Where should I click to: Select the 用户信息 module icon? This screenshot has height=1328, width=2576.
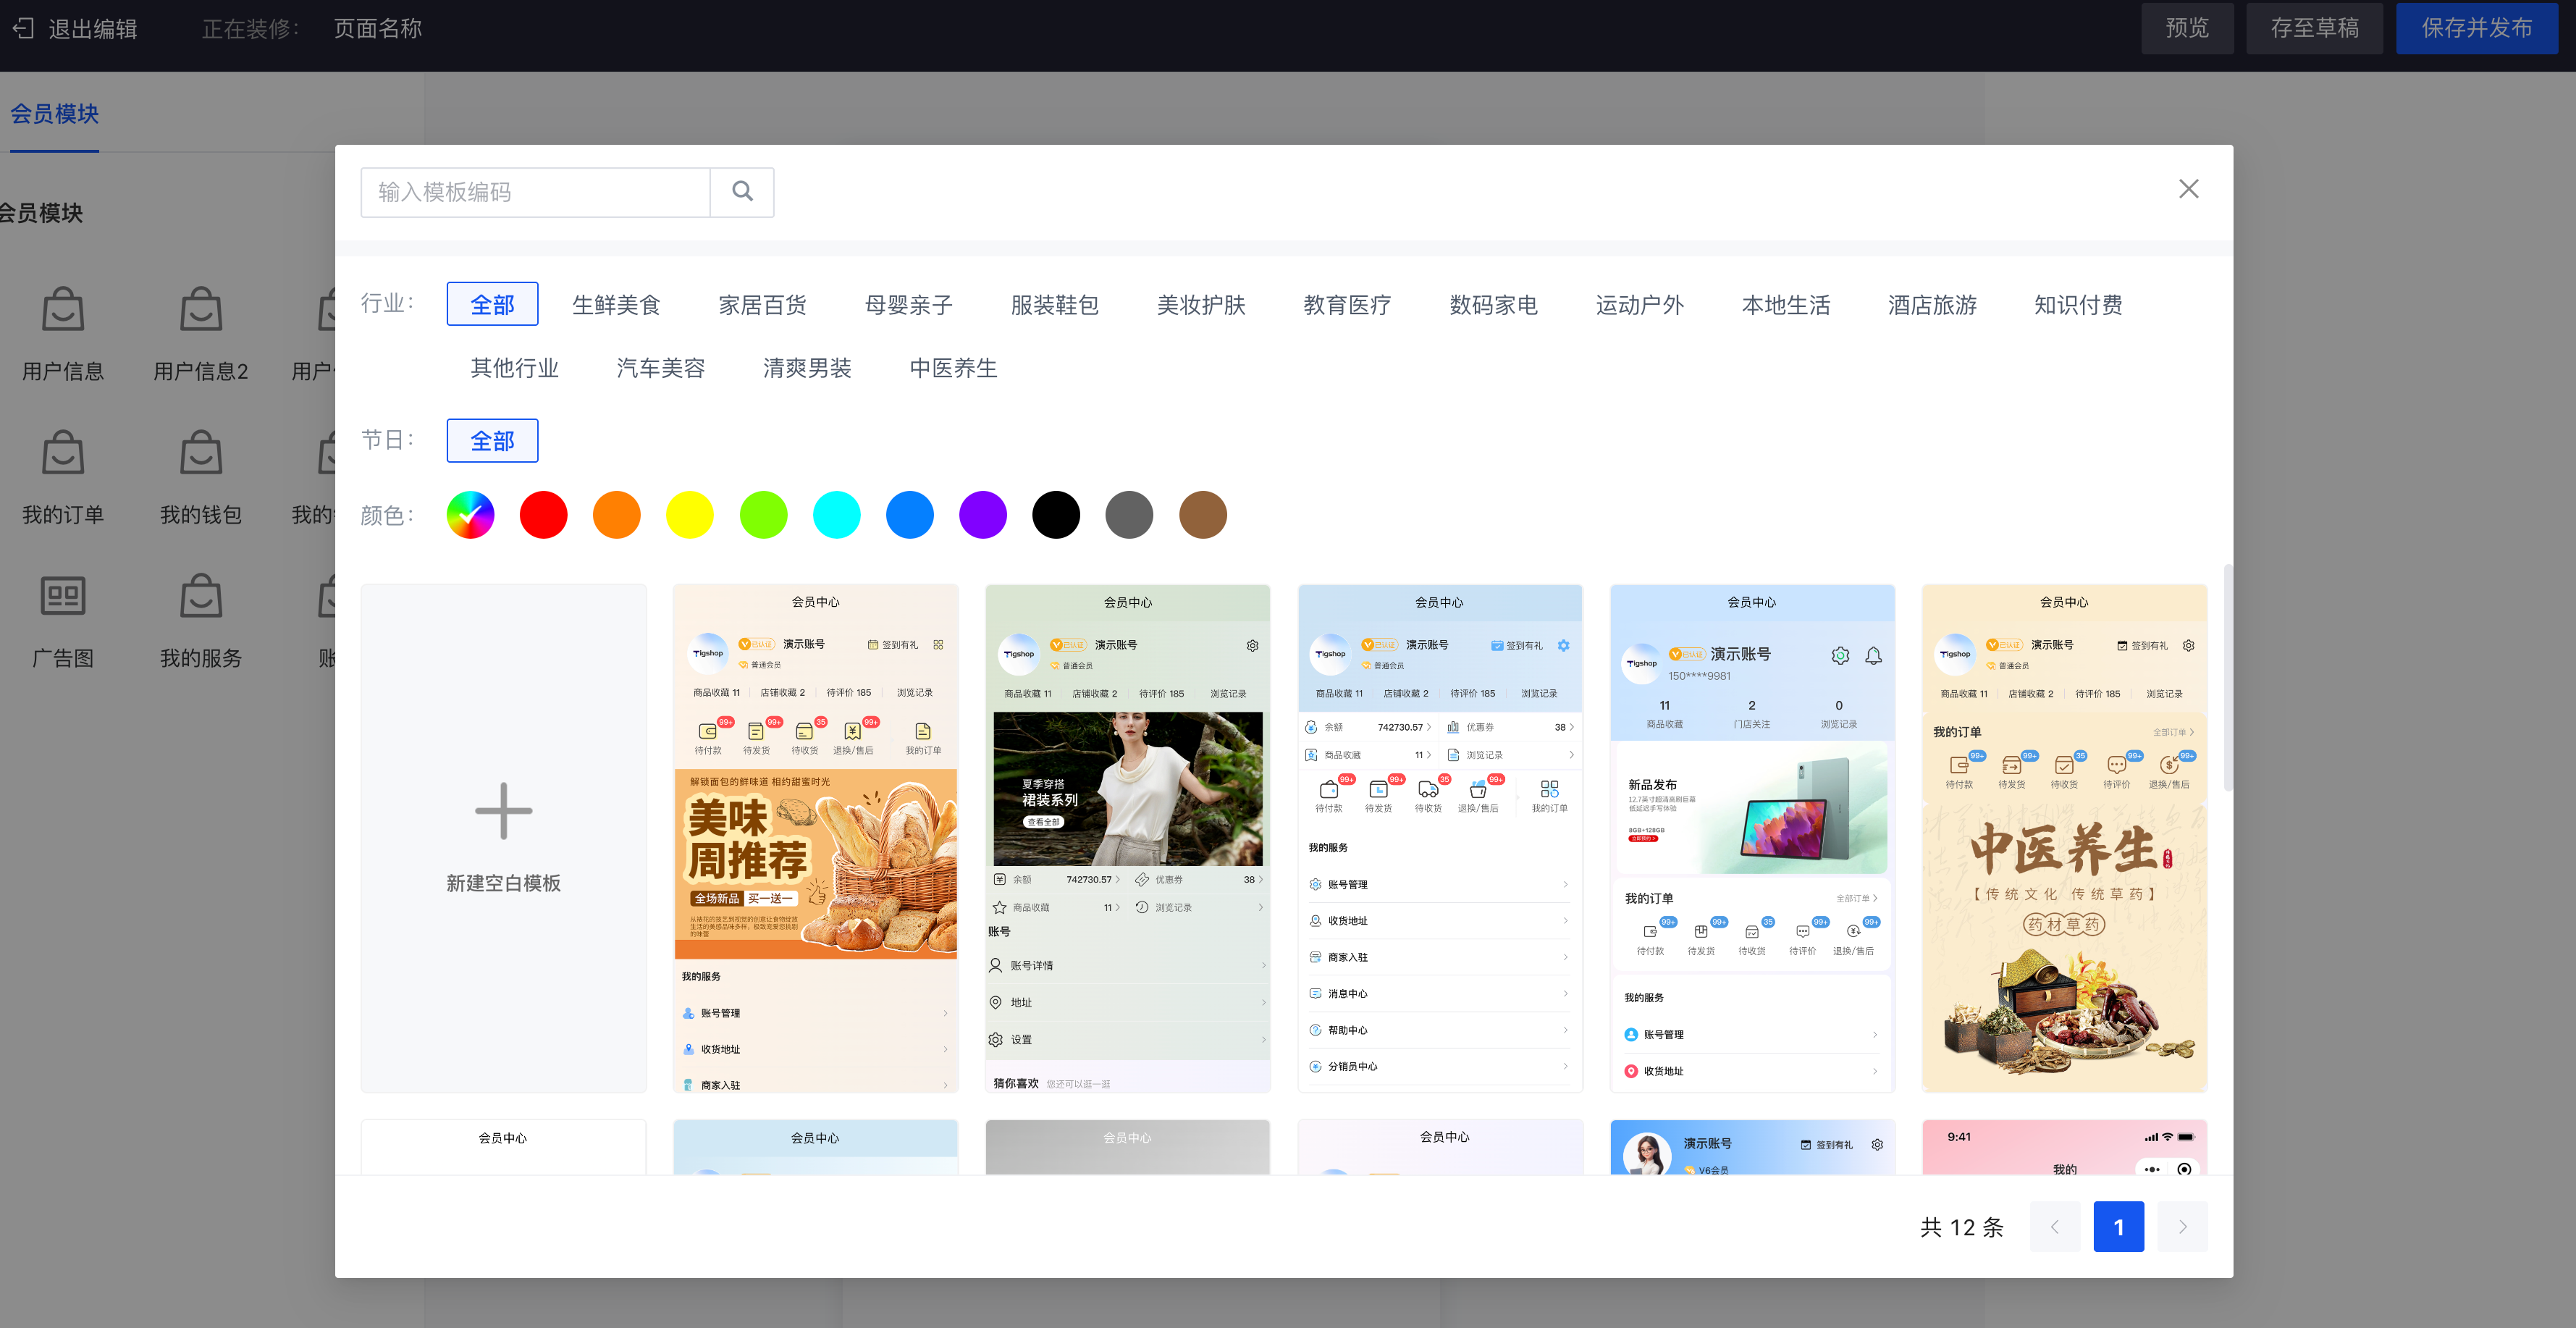click(63, 309)
